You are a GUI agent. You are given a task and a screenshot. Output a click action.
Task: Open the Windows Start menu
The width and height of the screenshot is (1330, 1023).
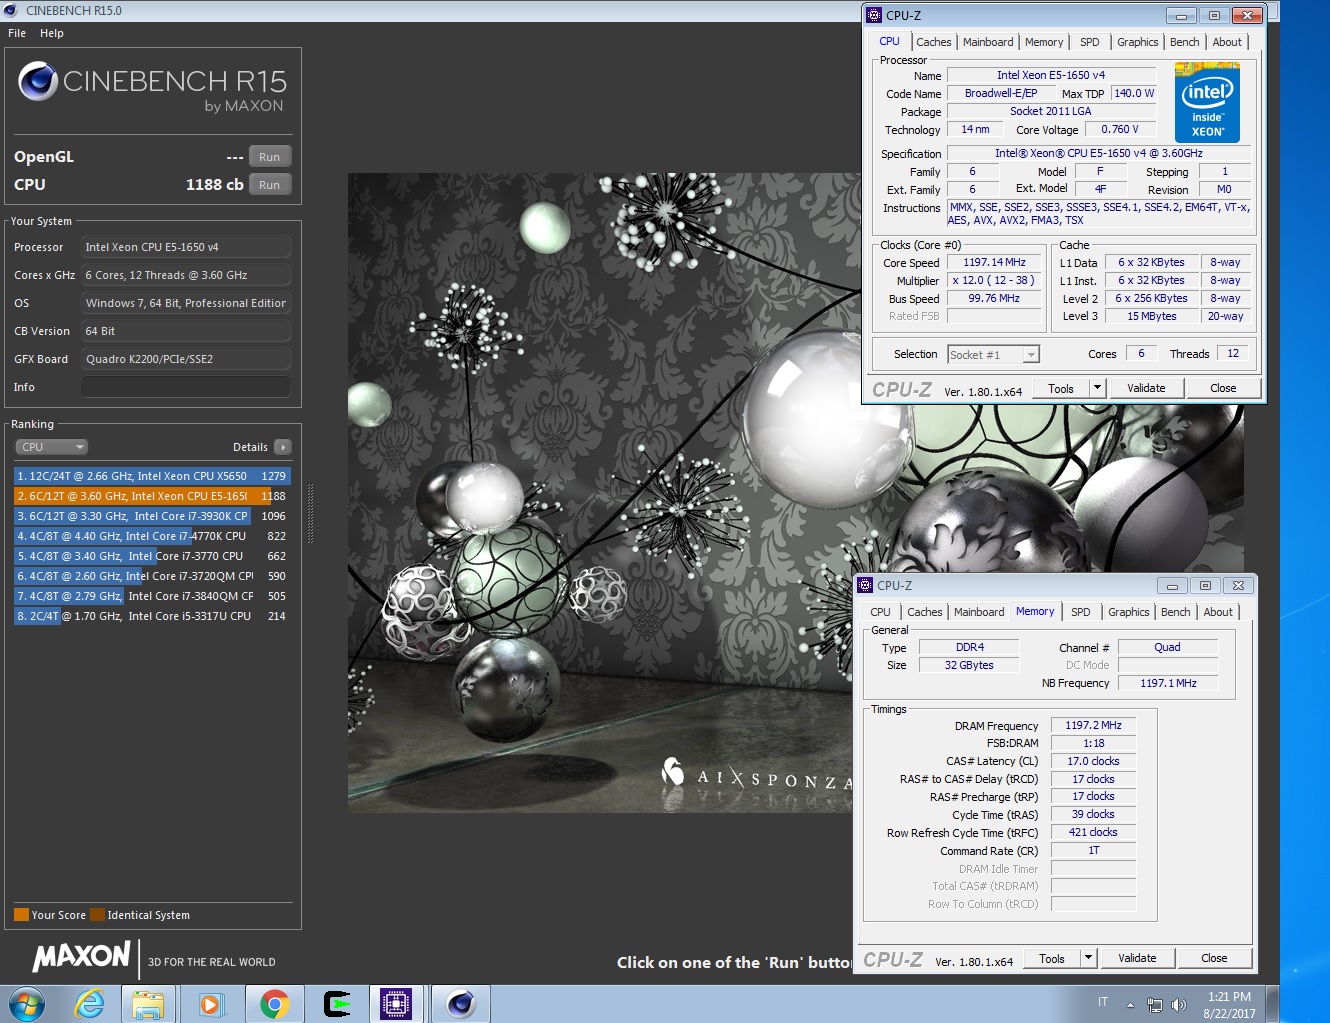pyautogui.click(x=27, y=1004)
